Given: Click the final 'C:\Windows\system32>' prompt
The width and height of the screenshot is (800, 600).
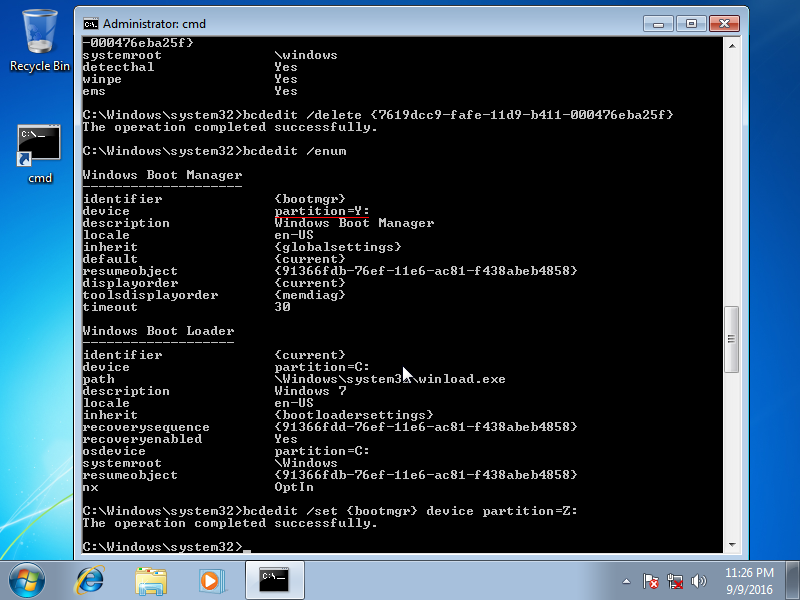Looking at the screenshot, I should click(x=163, y=547).
